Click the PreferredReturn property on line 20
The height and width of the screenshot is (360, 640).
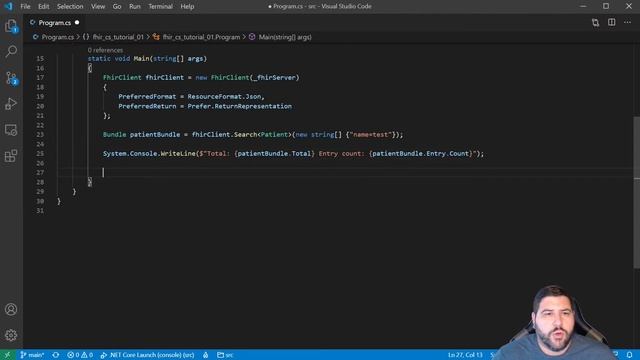click(x=147, y=106)
